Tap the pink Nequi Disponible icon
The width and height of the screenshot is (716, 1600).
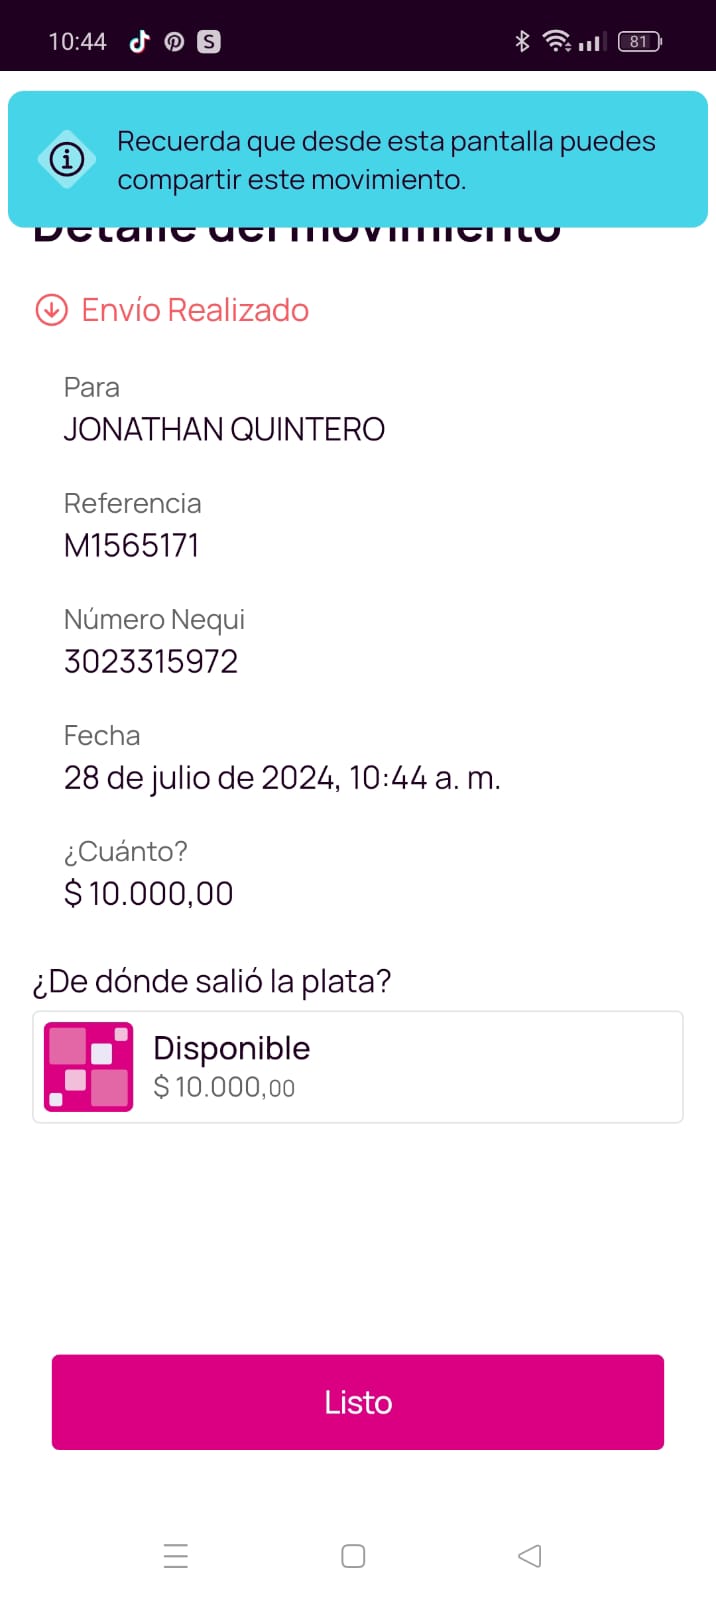pyautogui.click(x=89, y=1067)
